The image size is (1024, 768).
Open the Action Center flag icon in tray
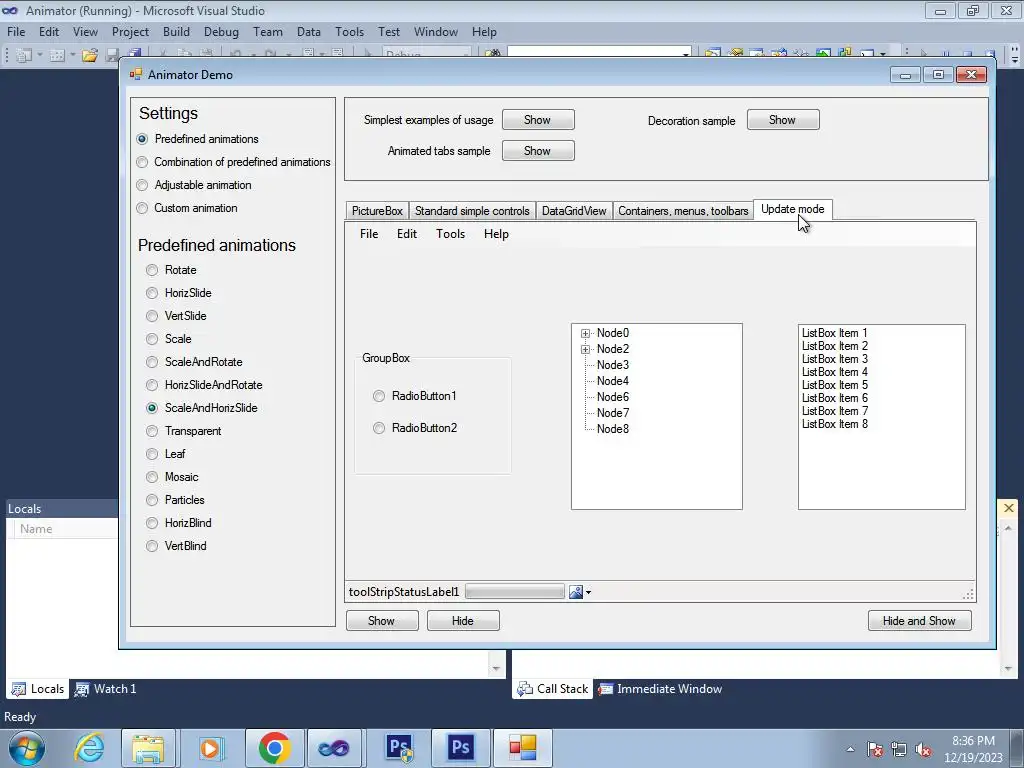coord(876,749)
